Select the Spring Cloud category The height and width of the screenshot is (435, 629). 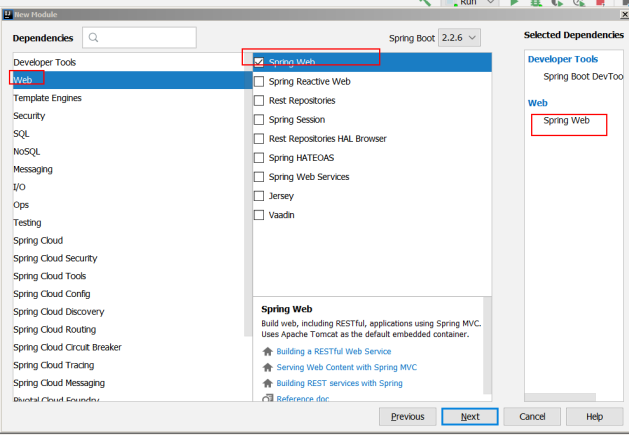(x=128, y=240)
